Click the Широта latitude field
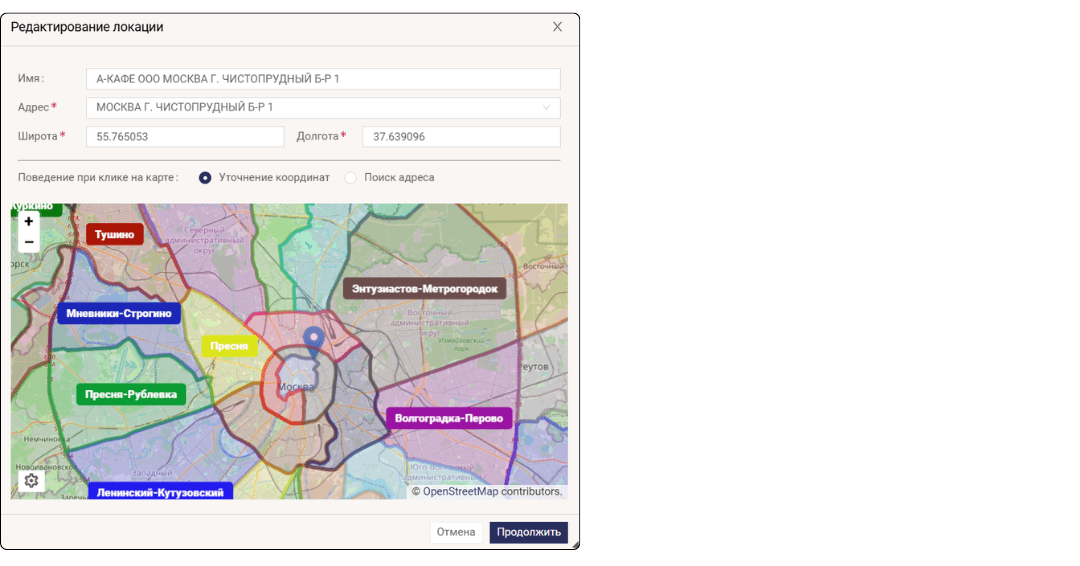 click(x=185, y=137)
